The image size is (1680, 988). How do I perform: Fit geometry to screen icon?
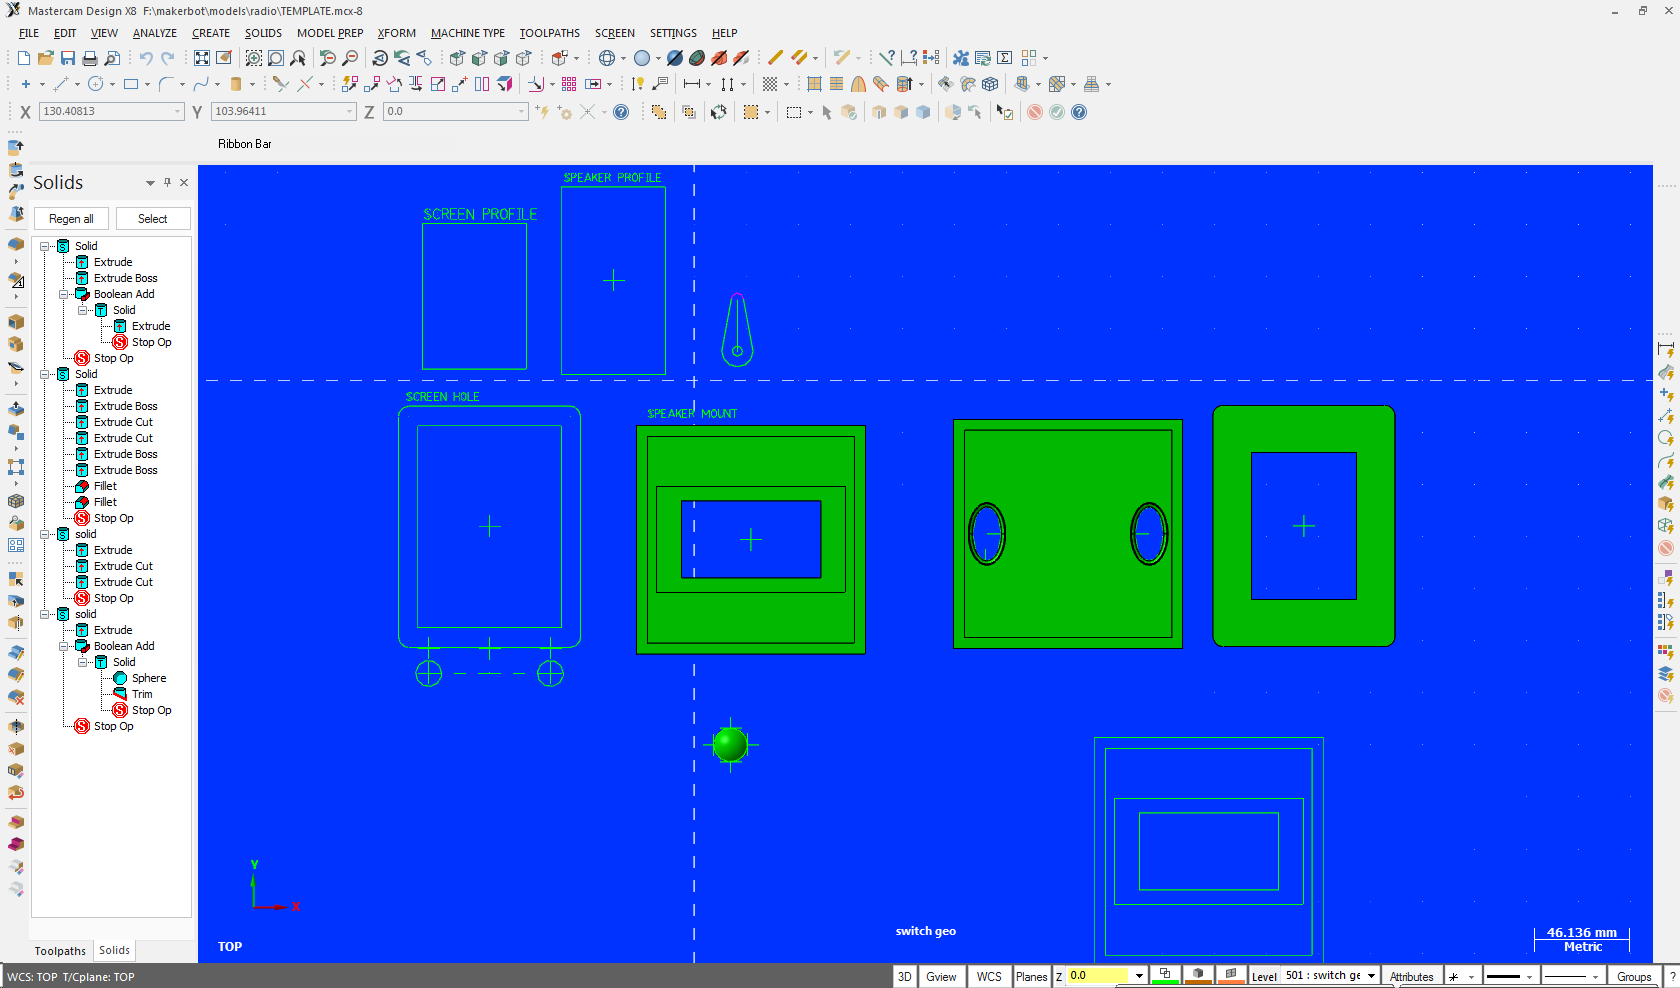[x=202, y=58]
